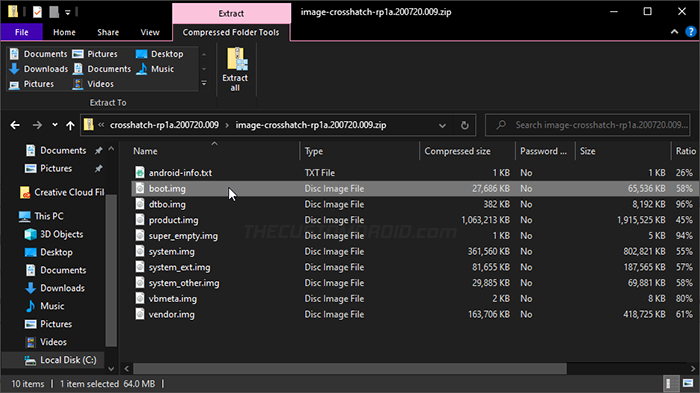
Task: Go up one folder level
Action: click(70, 125)
